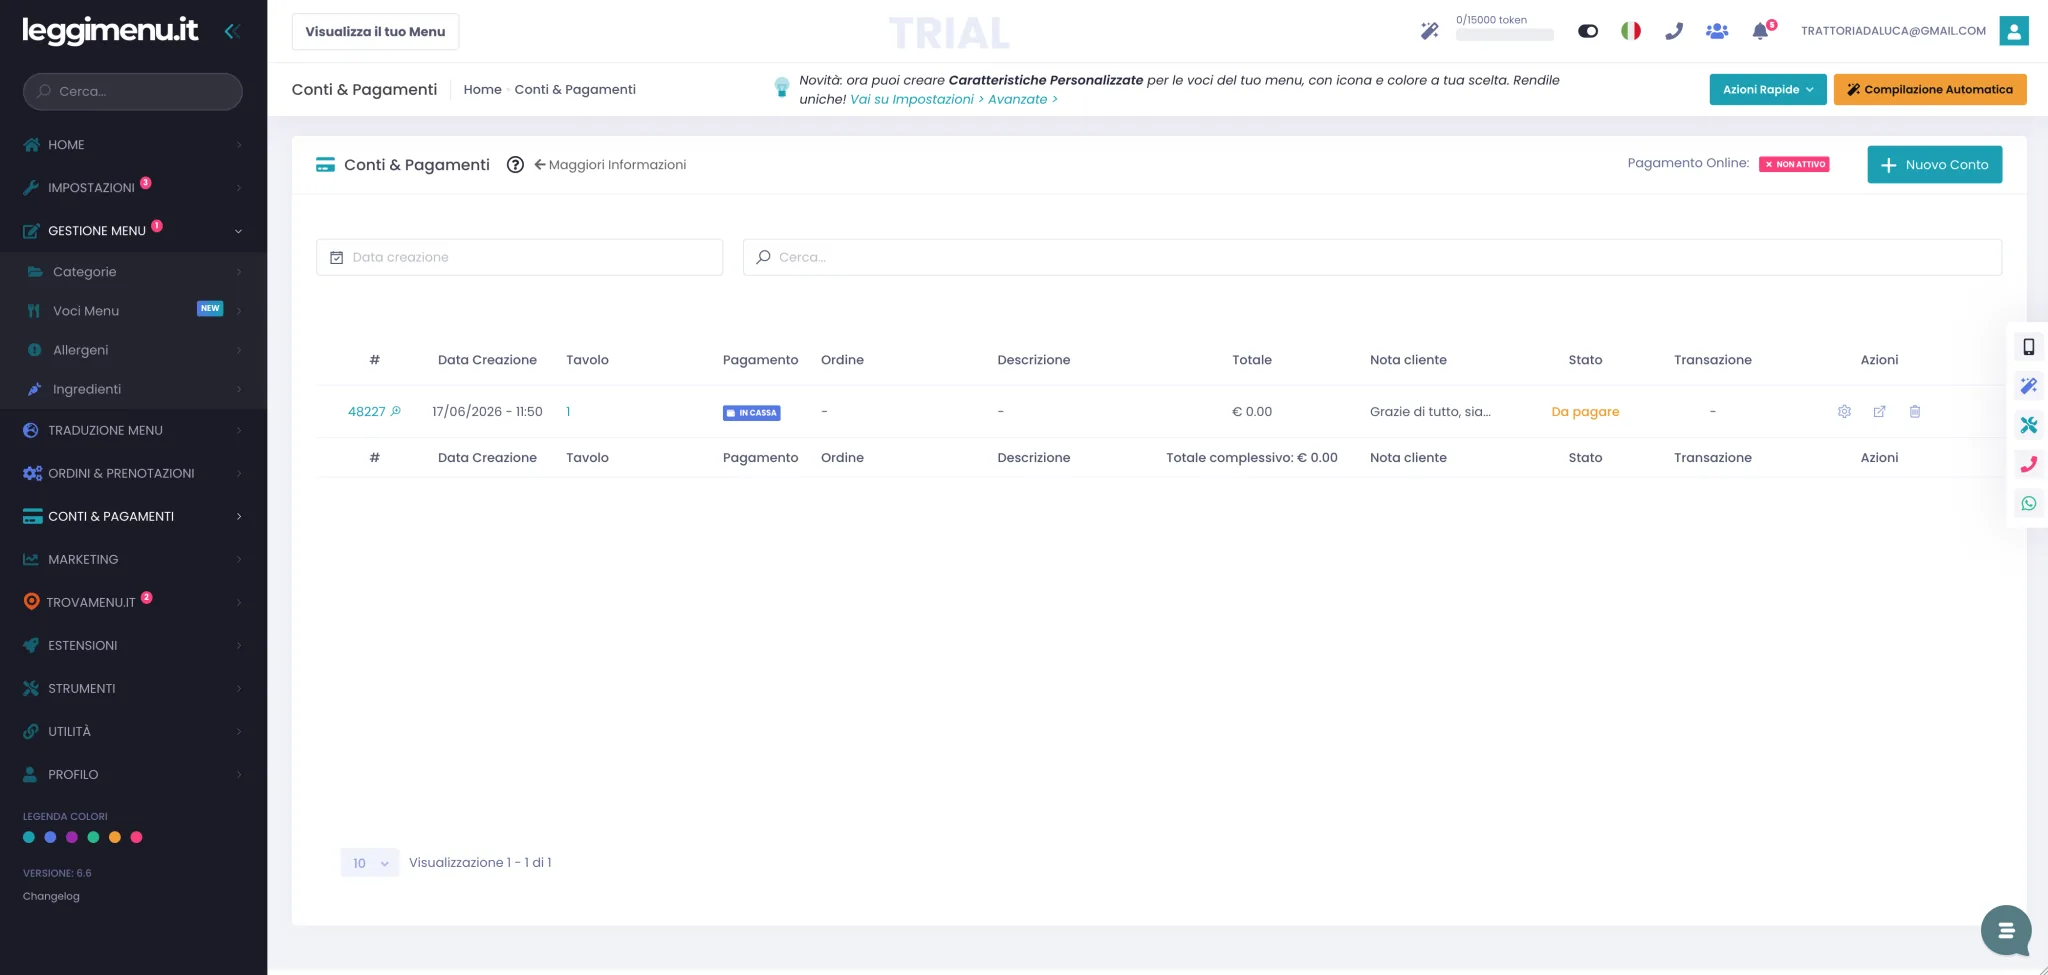Open MARKETING menu

click(x=133, y=559)
